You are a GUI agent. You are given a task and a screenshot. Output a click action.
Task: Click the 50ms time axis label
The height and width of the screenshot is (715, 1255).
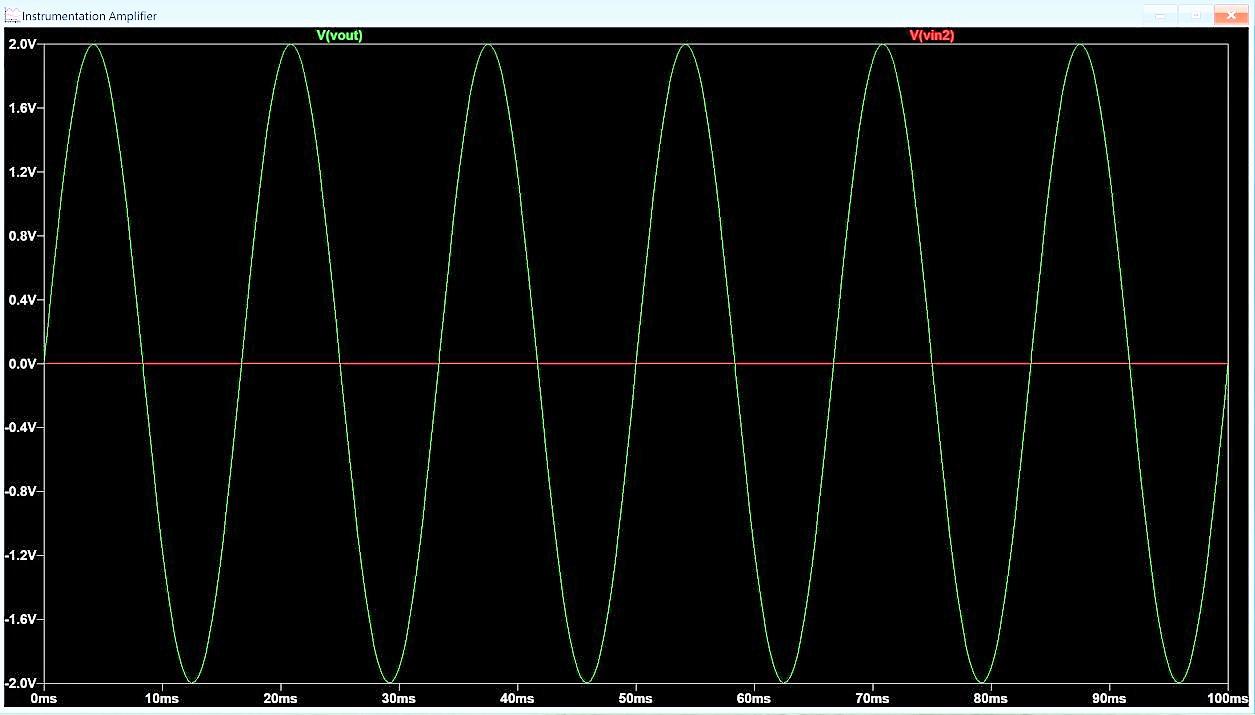(x=635, y=698)
